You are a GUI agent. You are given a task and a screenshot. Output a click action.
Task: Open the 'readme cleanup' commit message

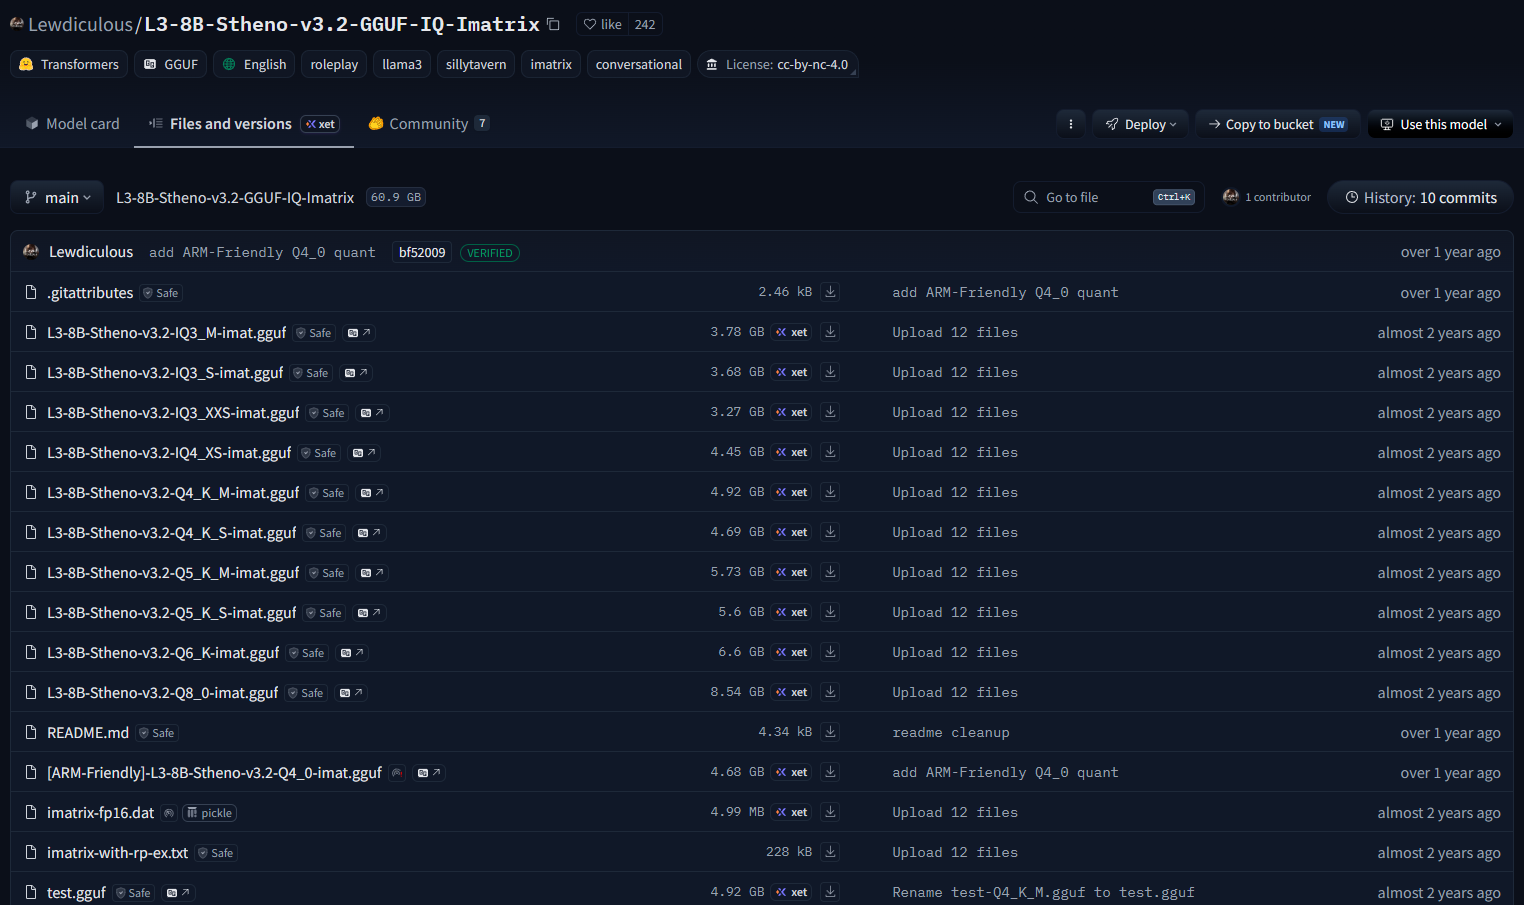tap(951, 732)
